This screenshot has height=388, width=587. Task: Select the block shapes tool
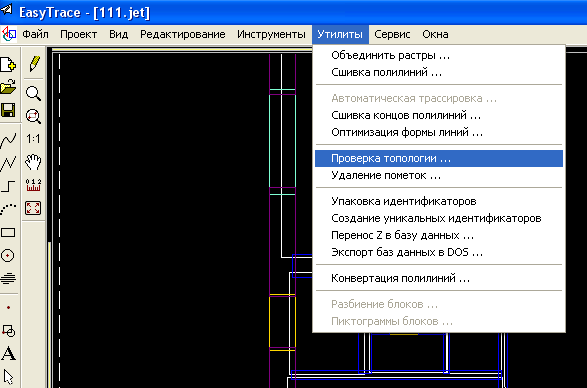(x=8, y=331)
